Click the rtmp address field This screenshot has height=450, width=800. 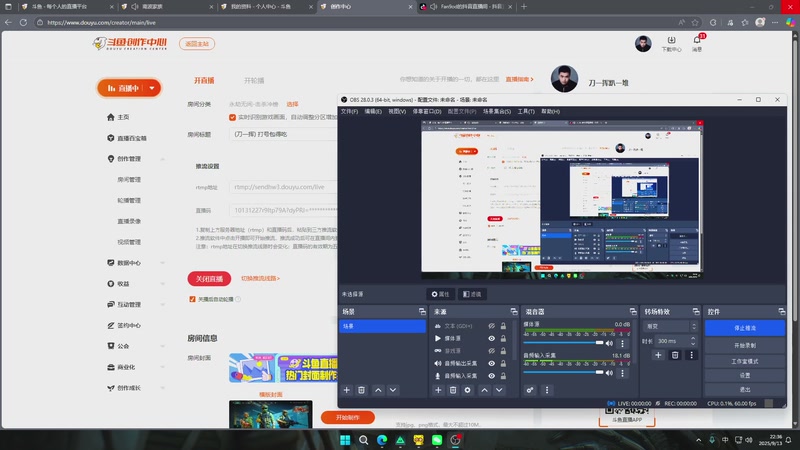tap(283, 187)
